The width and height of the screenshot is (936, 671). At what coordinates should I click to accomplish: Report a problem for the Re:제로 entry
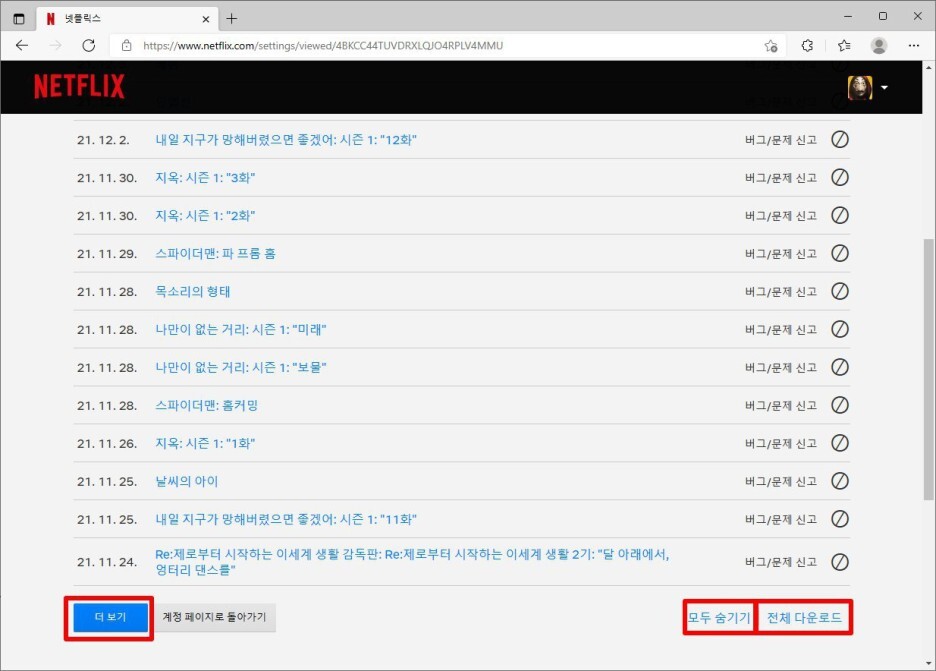click(781, 562)
